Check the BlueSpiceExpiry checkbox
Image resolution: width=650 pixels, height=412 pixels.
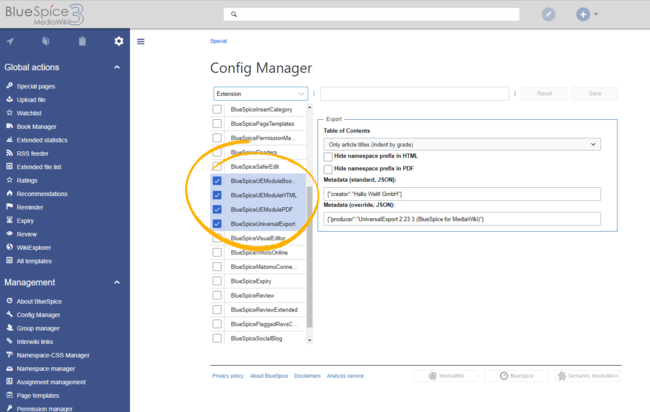click(x=217, y=281)
